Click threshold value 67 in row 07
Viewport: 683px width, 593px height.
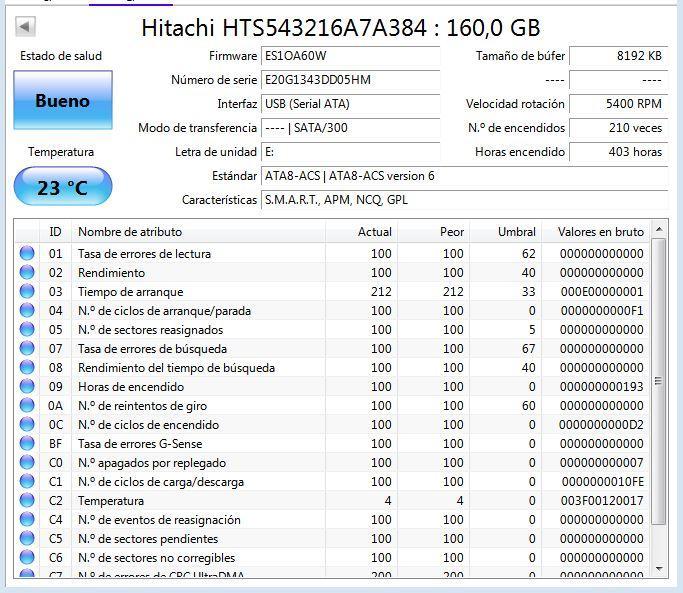(x=529, y=349)
